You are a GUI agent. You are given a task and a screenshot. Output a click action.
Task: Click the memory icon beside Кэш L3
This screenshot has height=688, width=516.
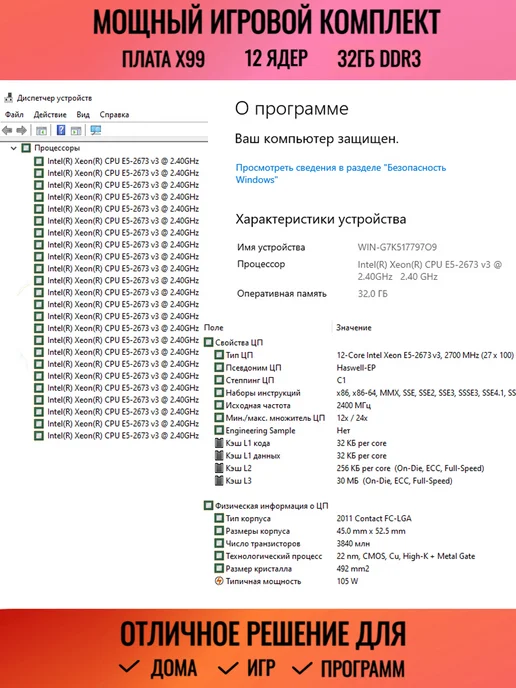(x=219, y=480)
